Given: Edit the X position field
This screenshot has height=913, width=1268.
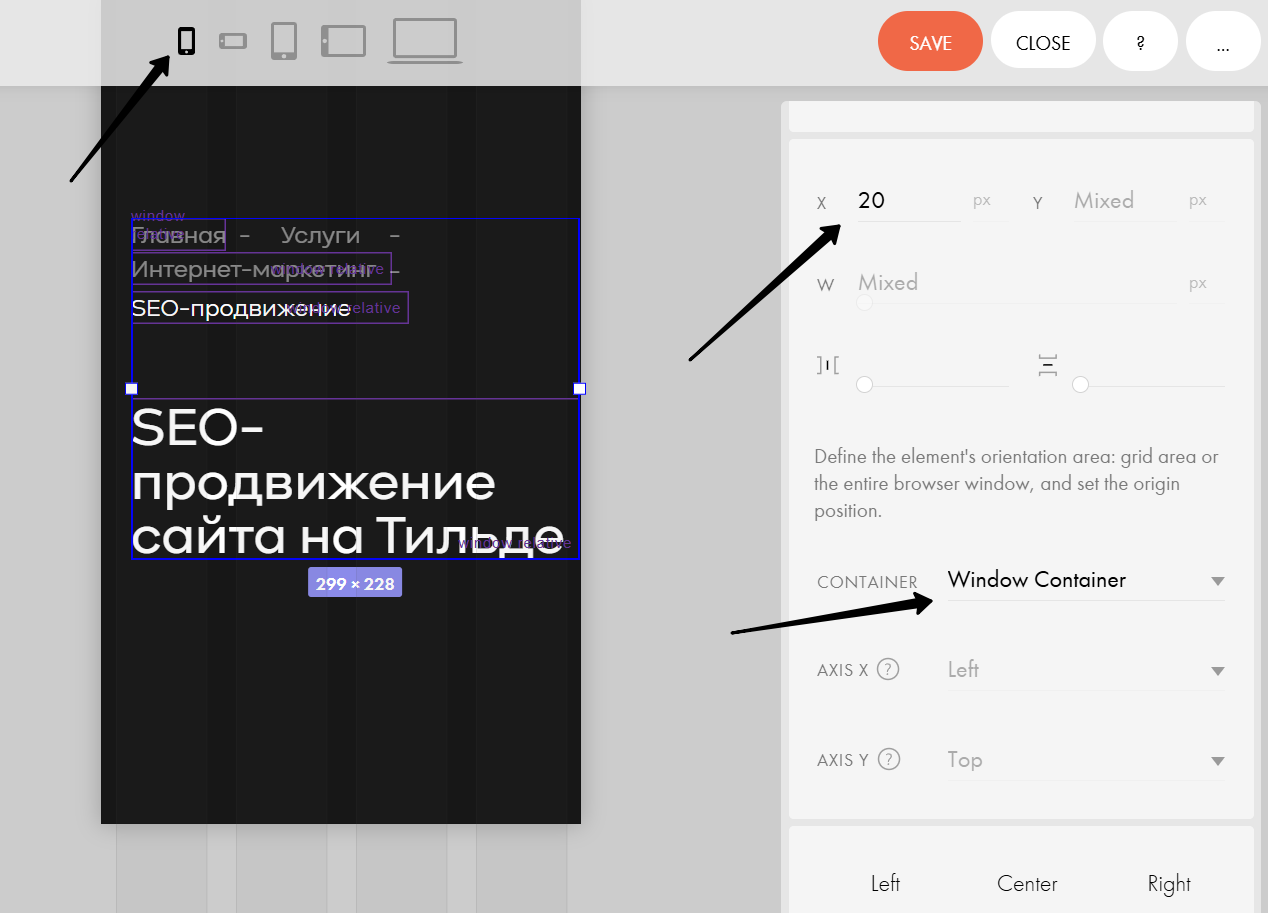Looking at the screenshot, I should [x=908, y=200].
